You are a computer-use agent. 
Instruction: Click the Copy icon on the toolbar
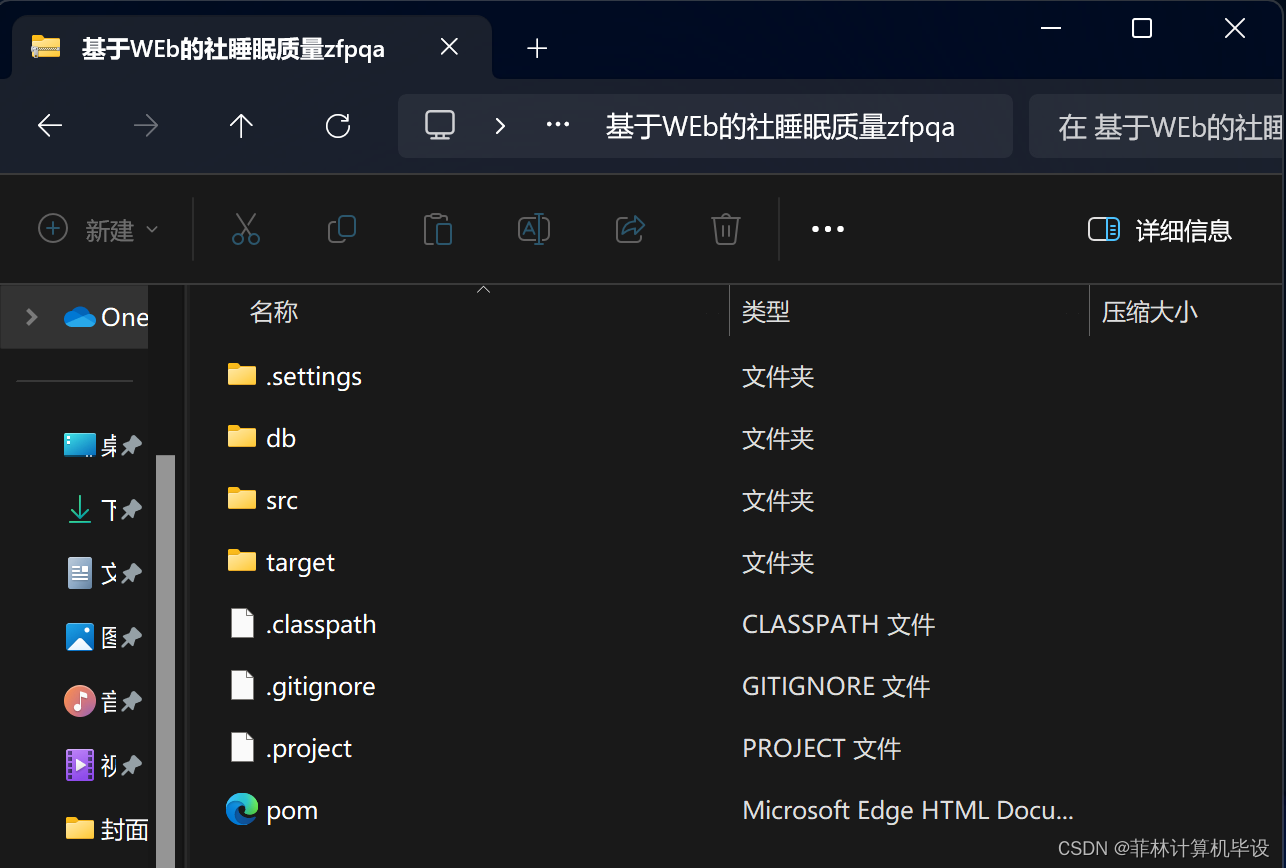click(x=342, y=229)
